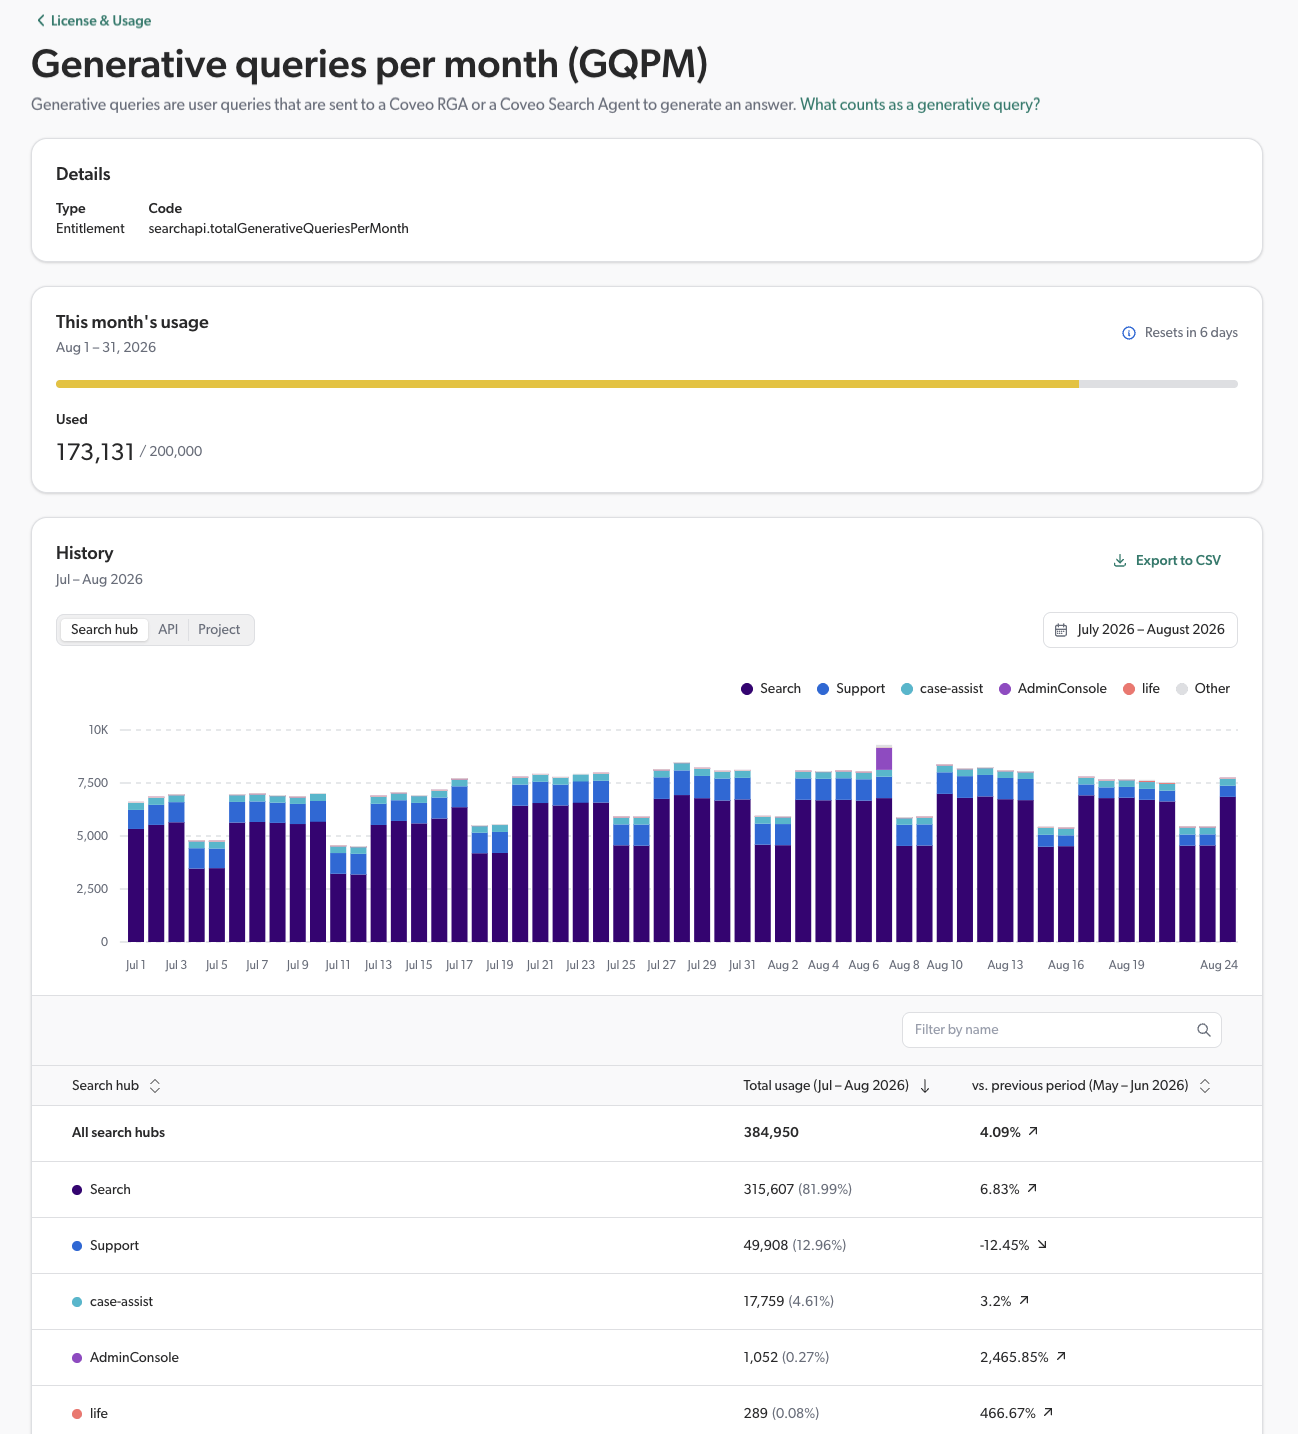Focus the Filter by name field
Screen dimensions: 1298x1434
(1061, 1030)
